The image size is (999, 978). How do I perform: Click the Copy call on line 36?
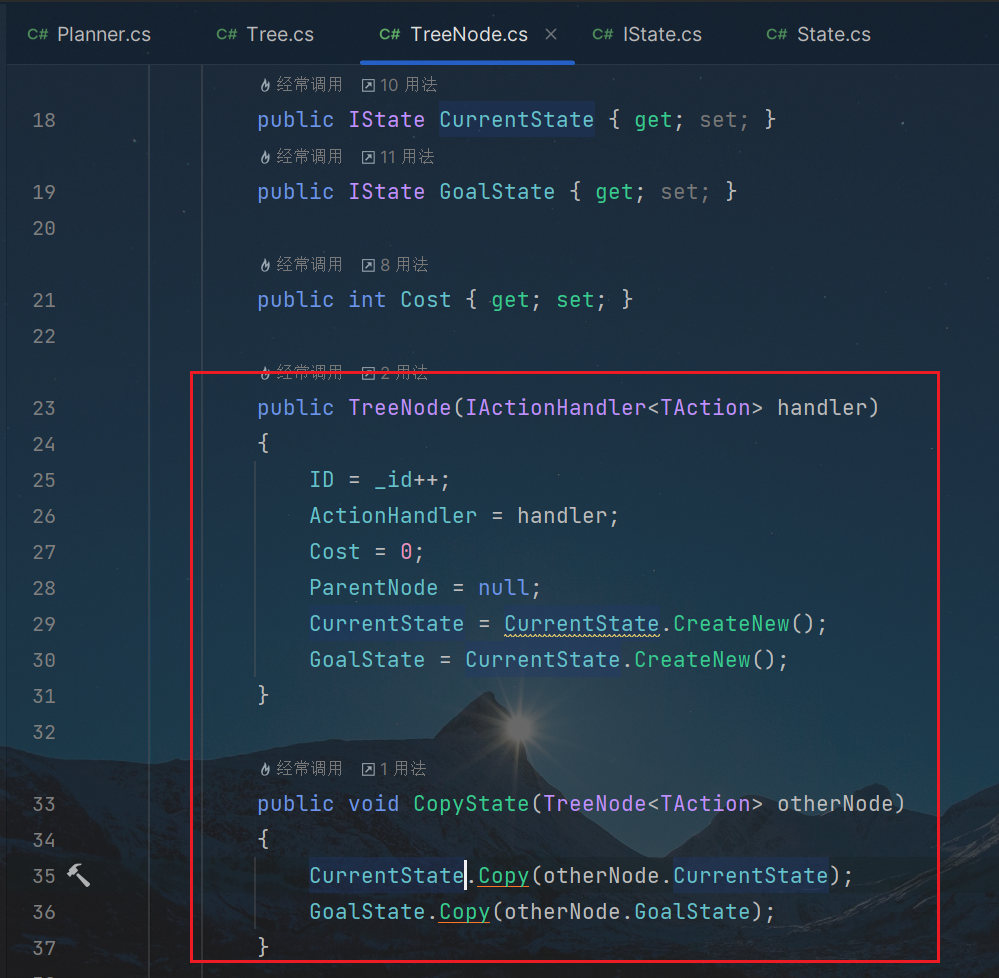pyautogui.click(x=464, y=912)
